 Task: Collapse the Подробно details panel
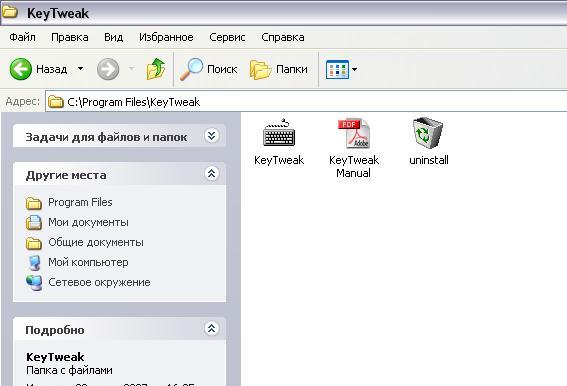[x=212, y=328]
